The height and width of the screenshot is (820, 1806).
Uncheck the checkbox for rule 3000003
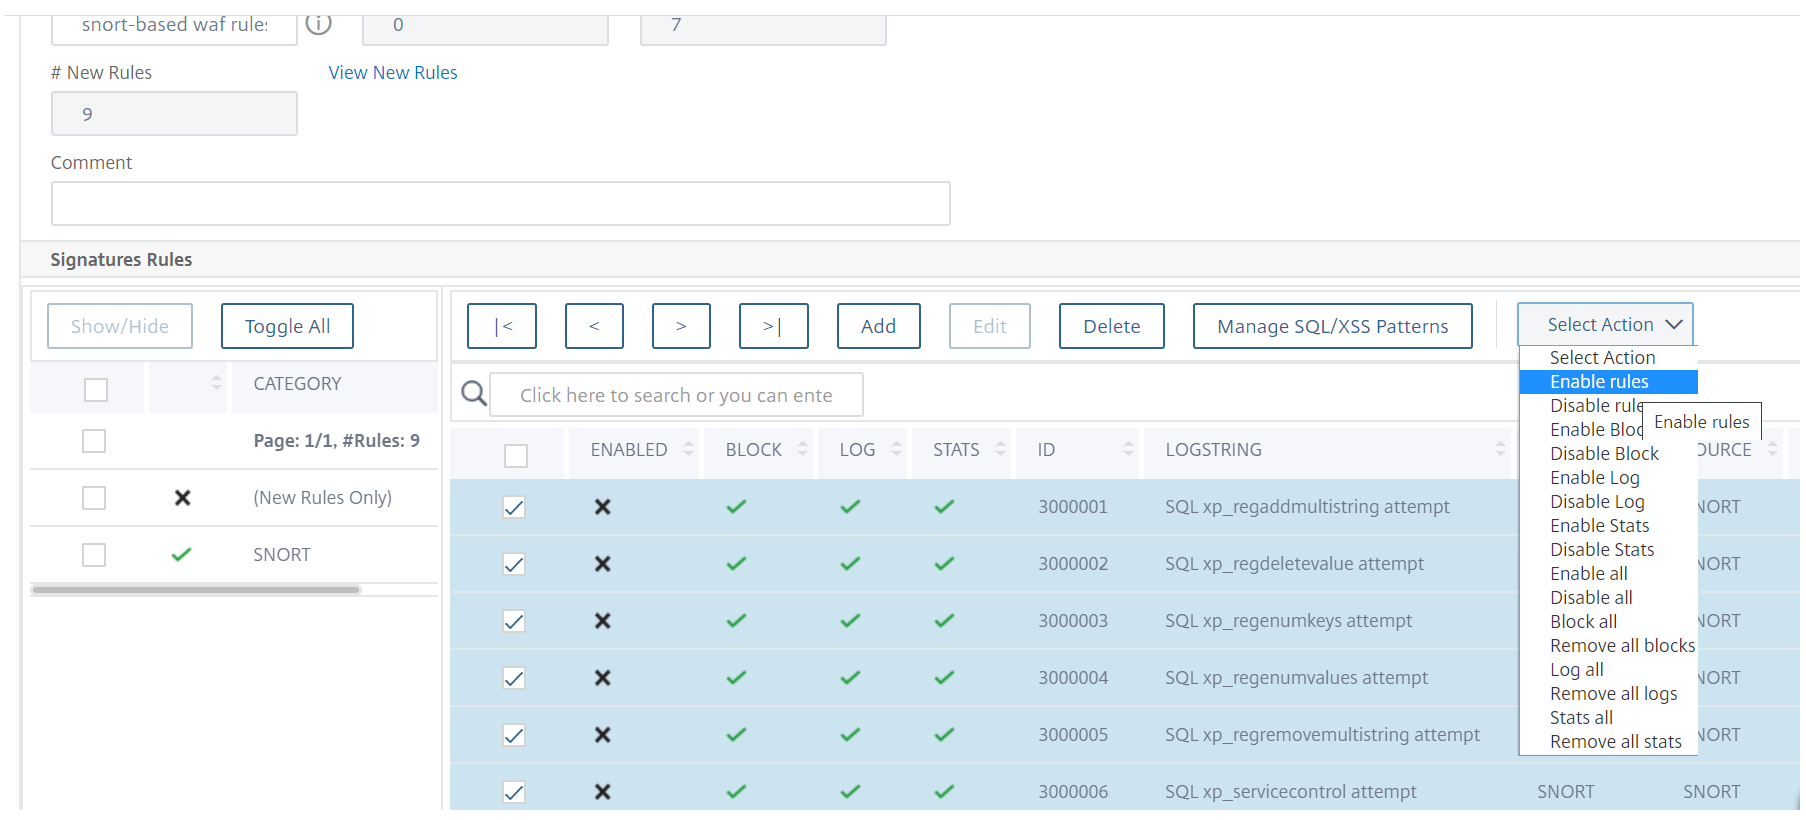click(514, 621)
